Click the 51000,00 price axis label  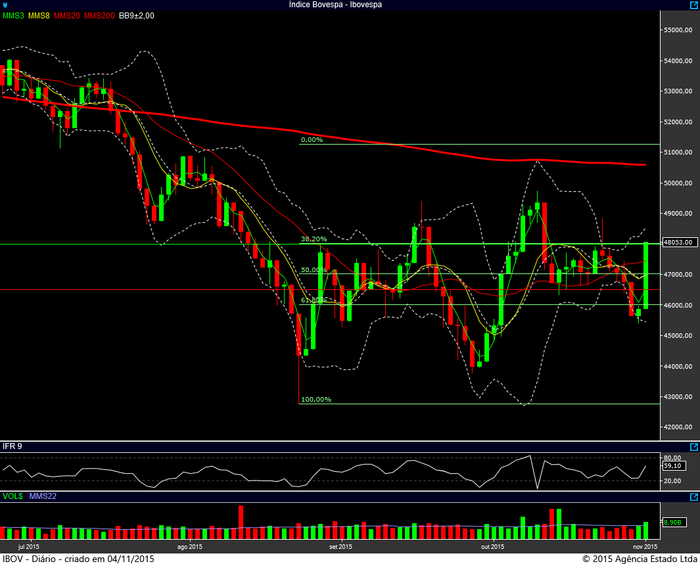(x=678, y=152)
